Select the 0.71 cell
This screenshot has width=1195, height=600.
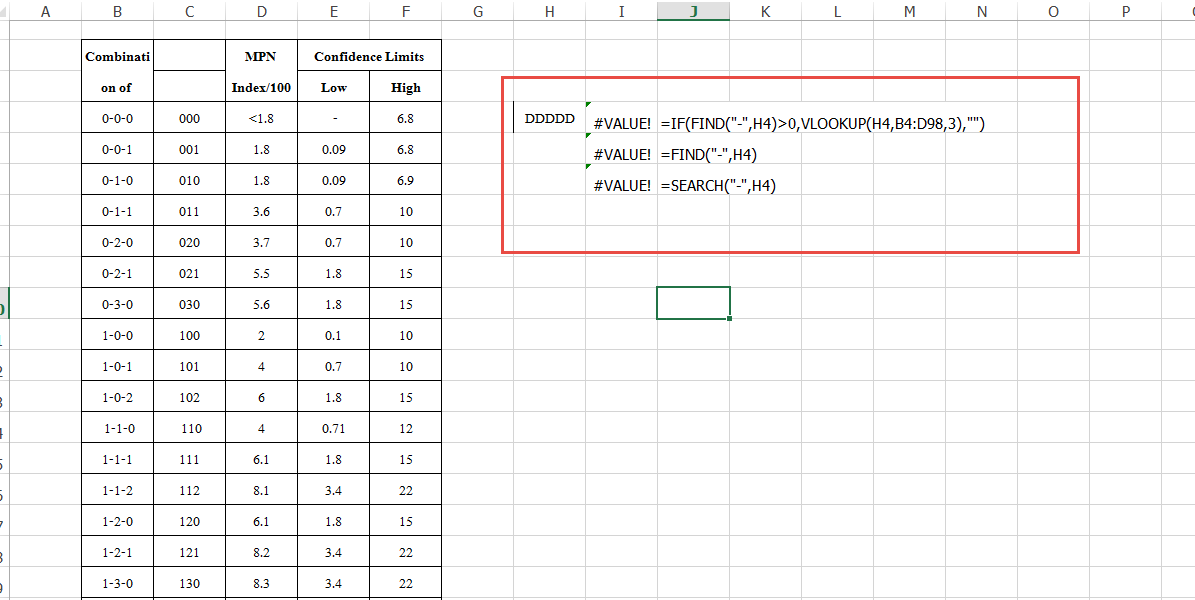pyautogui.click(x=334, y=428)
